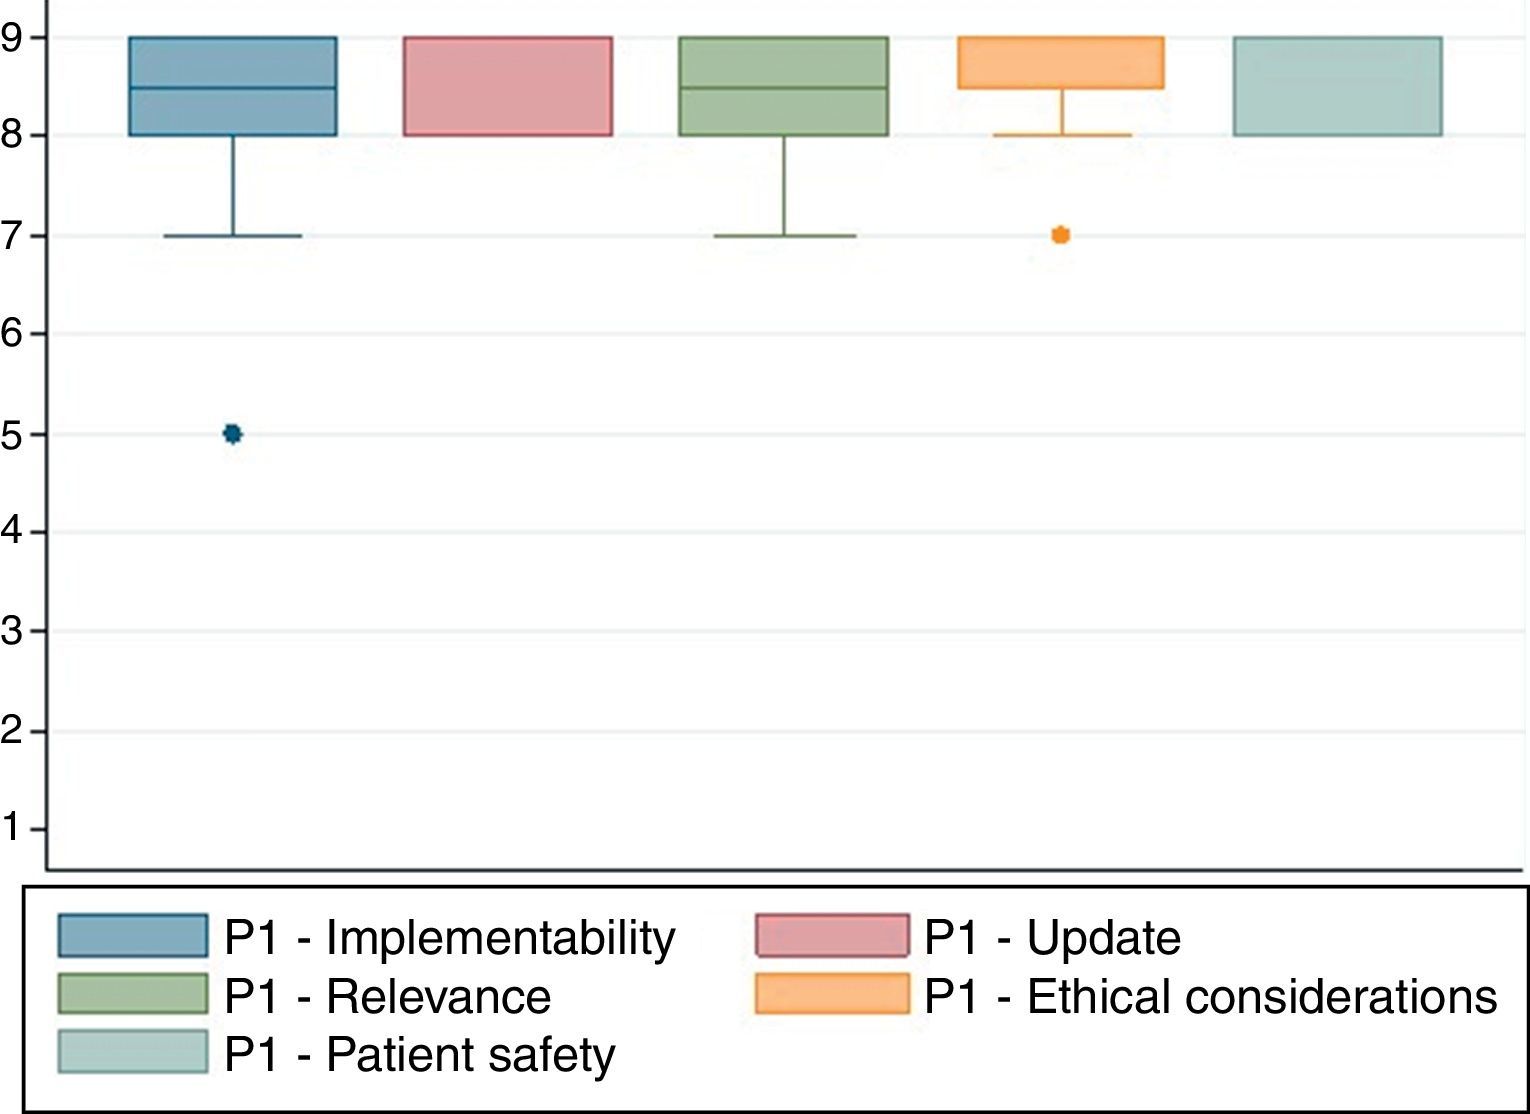This screenshot has height=1114, width=1530.
Task: Click the teal Patient safety legend swatch
Action: point(132,1052)
